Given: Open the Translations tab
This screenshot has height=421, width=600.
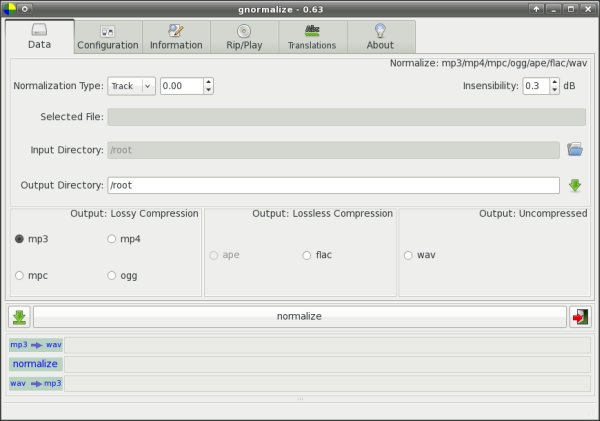Looking at the screenshot, I should coord(312,38).
